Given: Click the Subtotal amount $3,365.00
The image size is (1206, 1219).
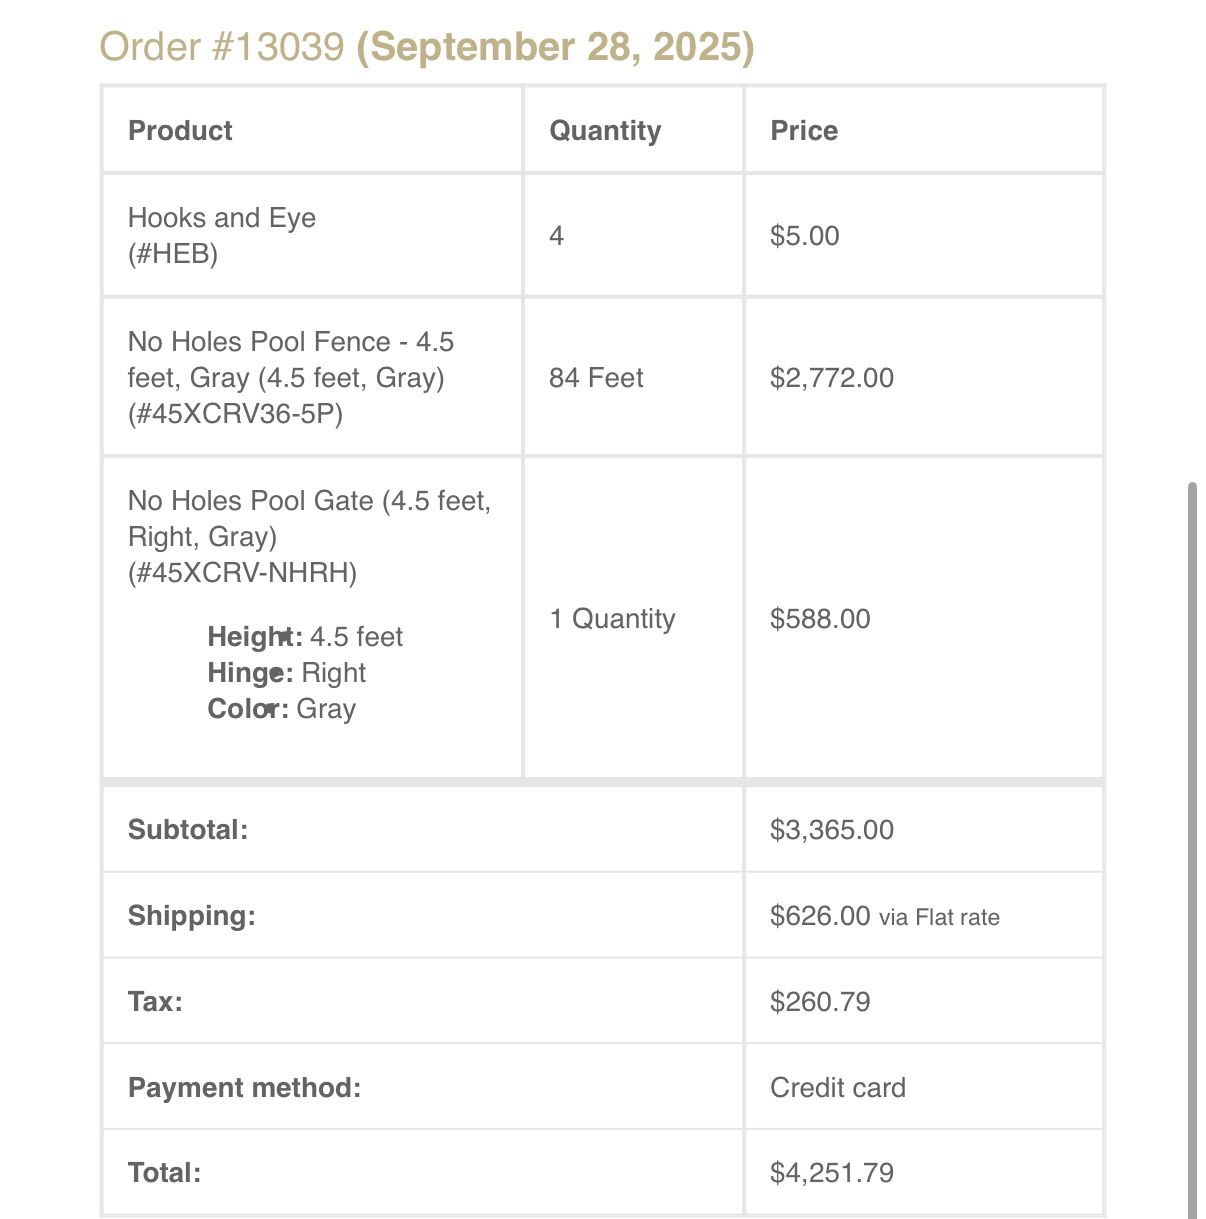Looking at the screenshot, I should [x=832, y=830].
